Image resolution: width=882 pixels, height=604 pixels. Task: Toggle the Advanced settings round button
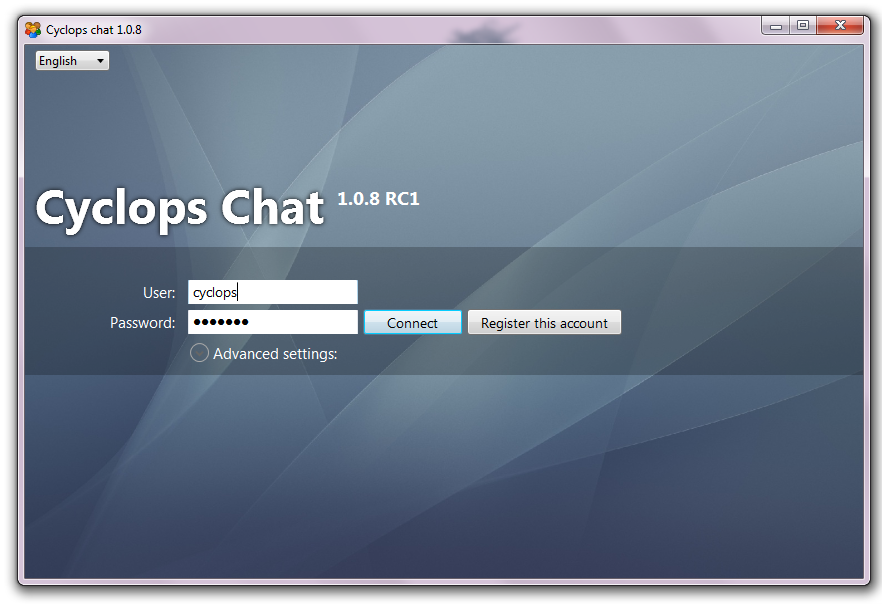pos(199,353)
